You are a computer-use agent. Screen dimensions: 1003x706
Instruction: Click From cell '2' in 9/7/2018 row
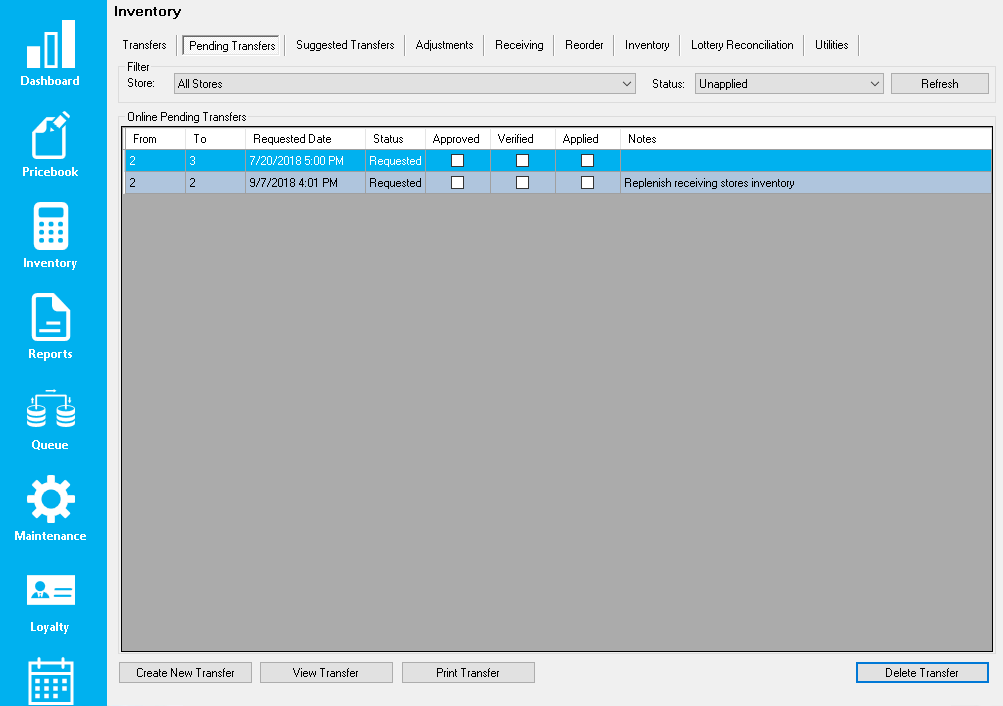point(155,183)
